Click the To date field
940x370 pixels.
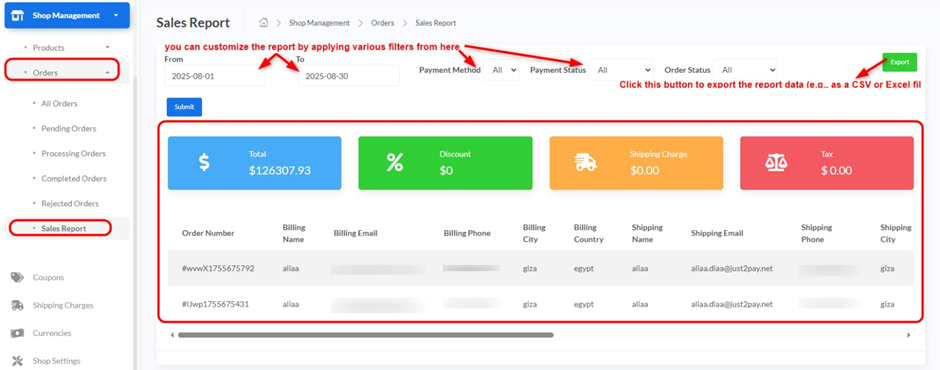tap(348, 76)
